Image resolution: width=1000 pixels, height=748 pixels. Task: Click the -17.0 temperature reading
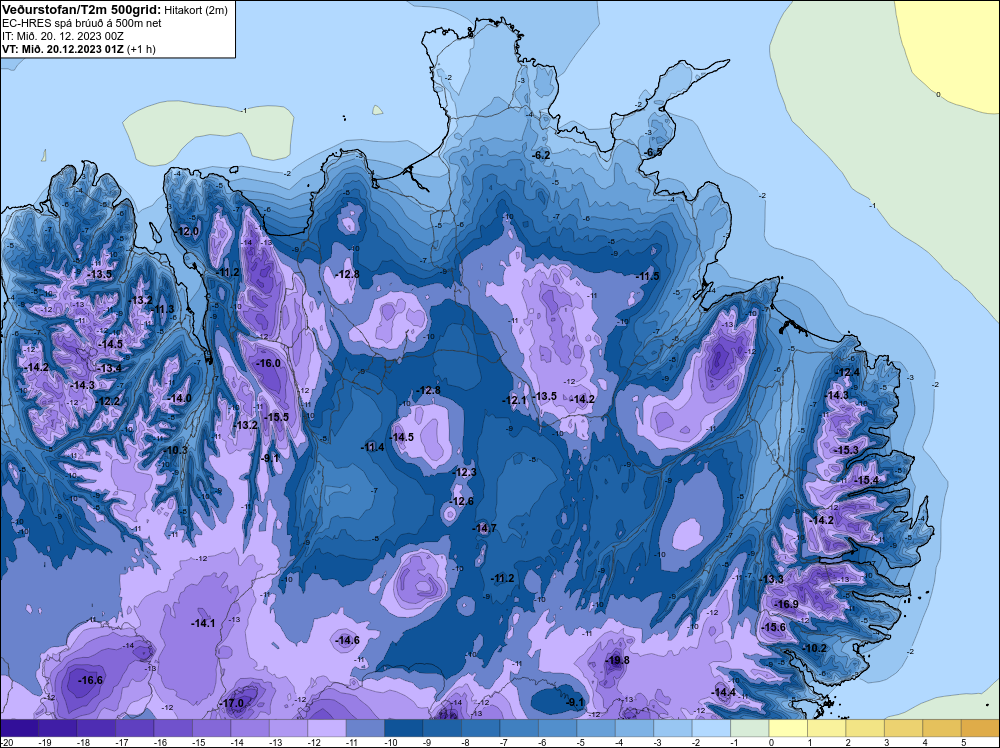coord(231,703)
